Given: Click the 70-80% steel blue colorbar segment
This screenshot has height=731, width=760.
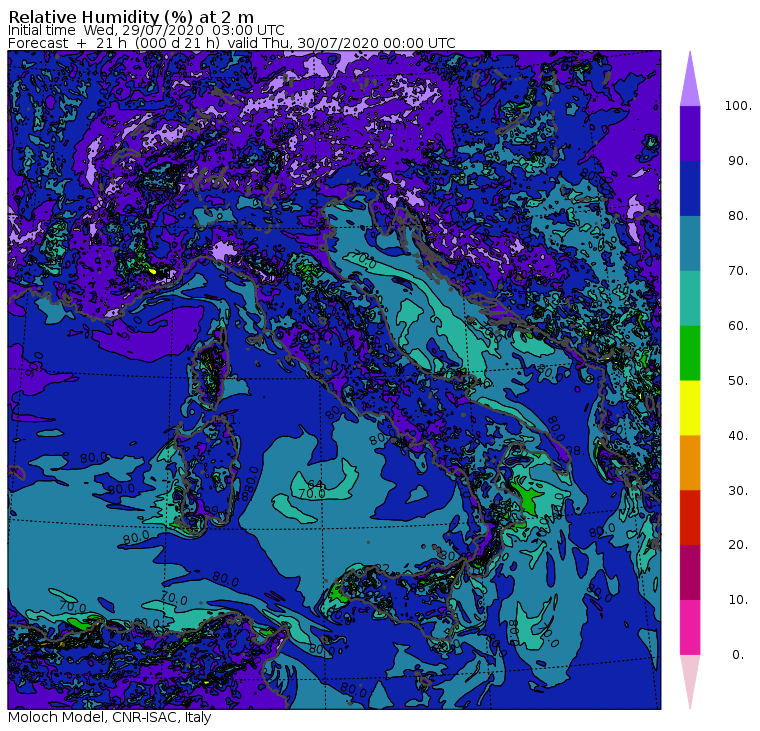Looking at the screenshot, I should (x=690, y=243).
